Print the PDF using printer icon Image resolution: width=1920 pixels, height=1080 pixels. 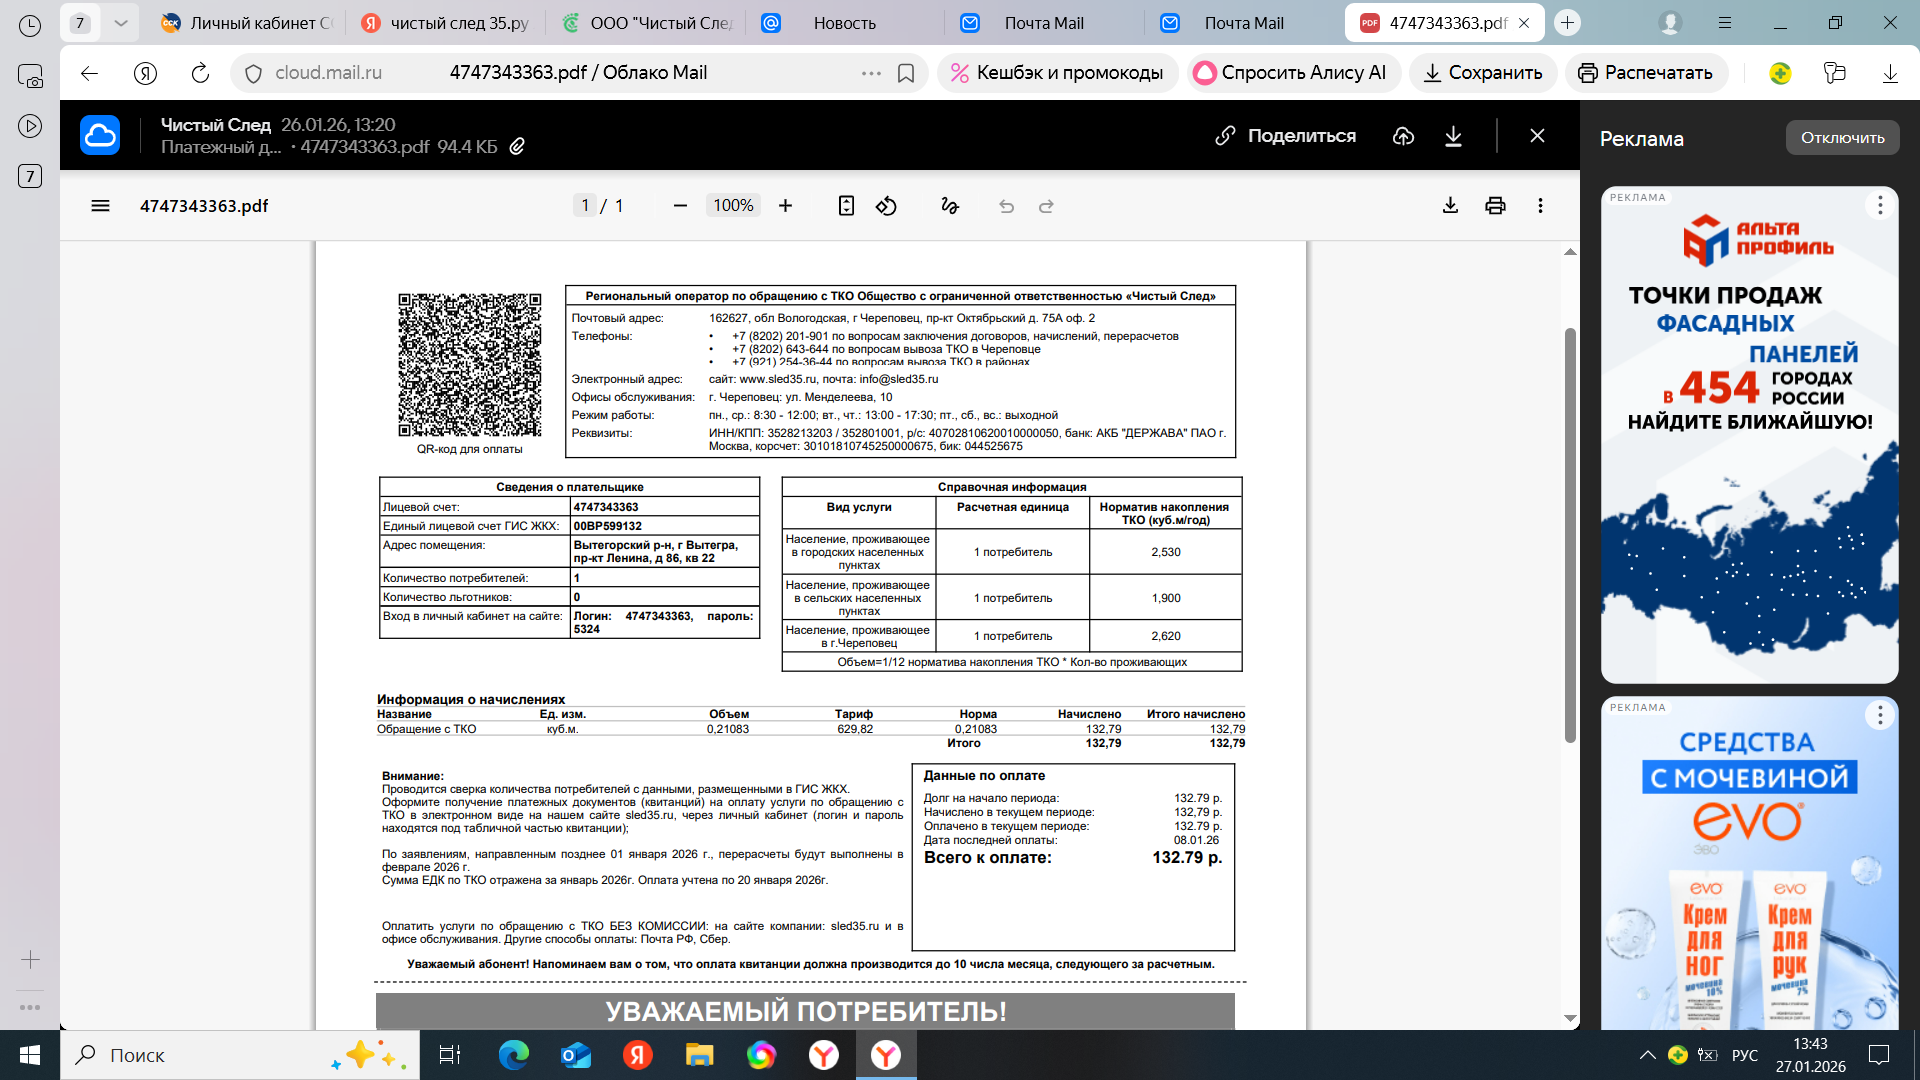point(1495,206)
